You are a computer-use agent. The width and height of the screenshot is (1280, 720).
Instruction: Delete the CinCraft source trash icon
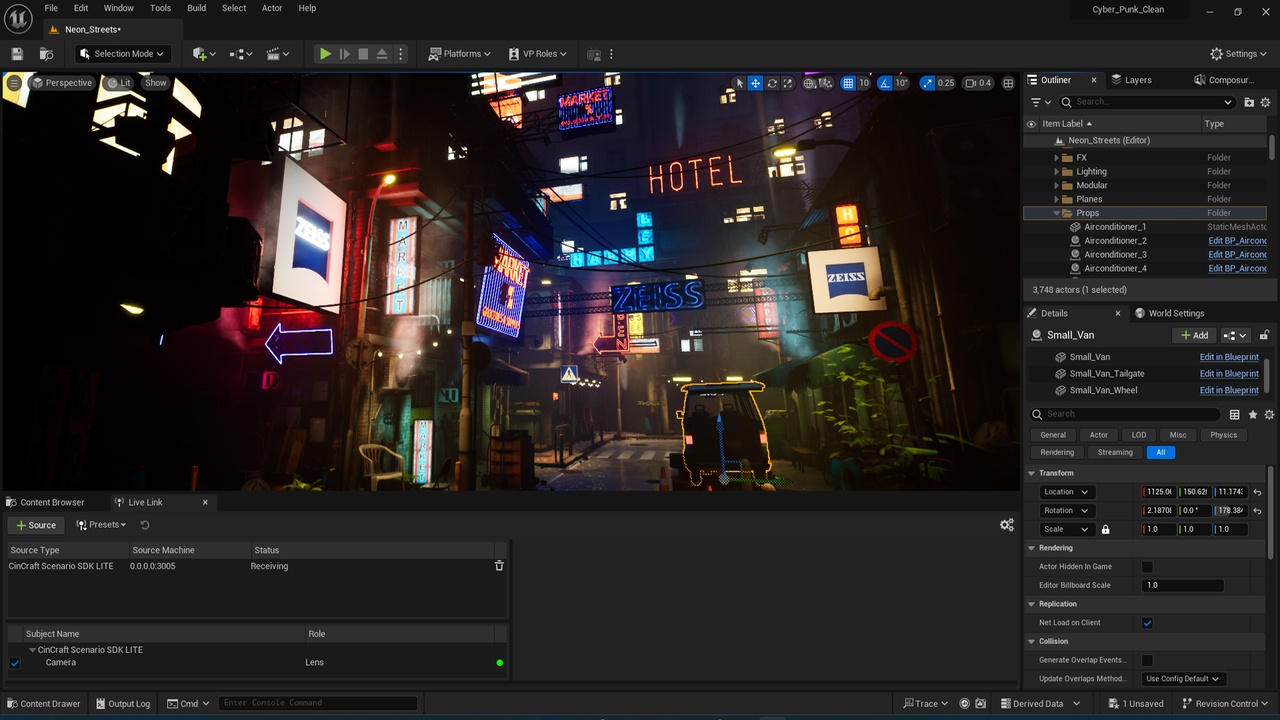pyautogui.click(x=499, y=566)
